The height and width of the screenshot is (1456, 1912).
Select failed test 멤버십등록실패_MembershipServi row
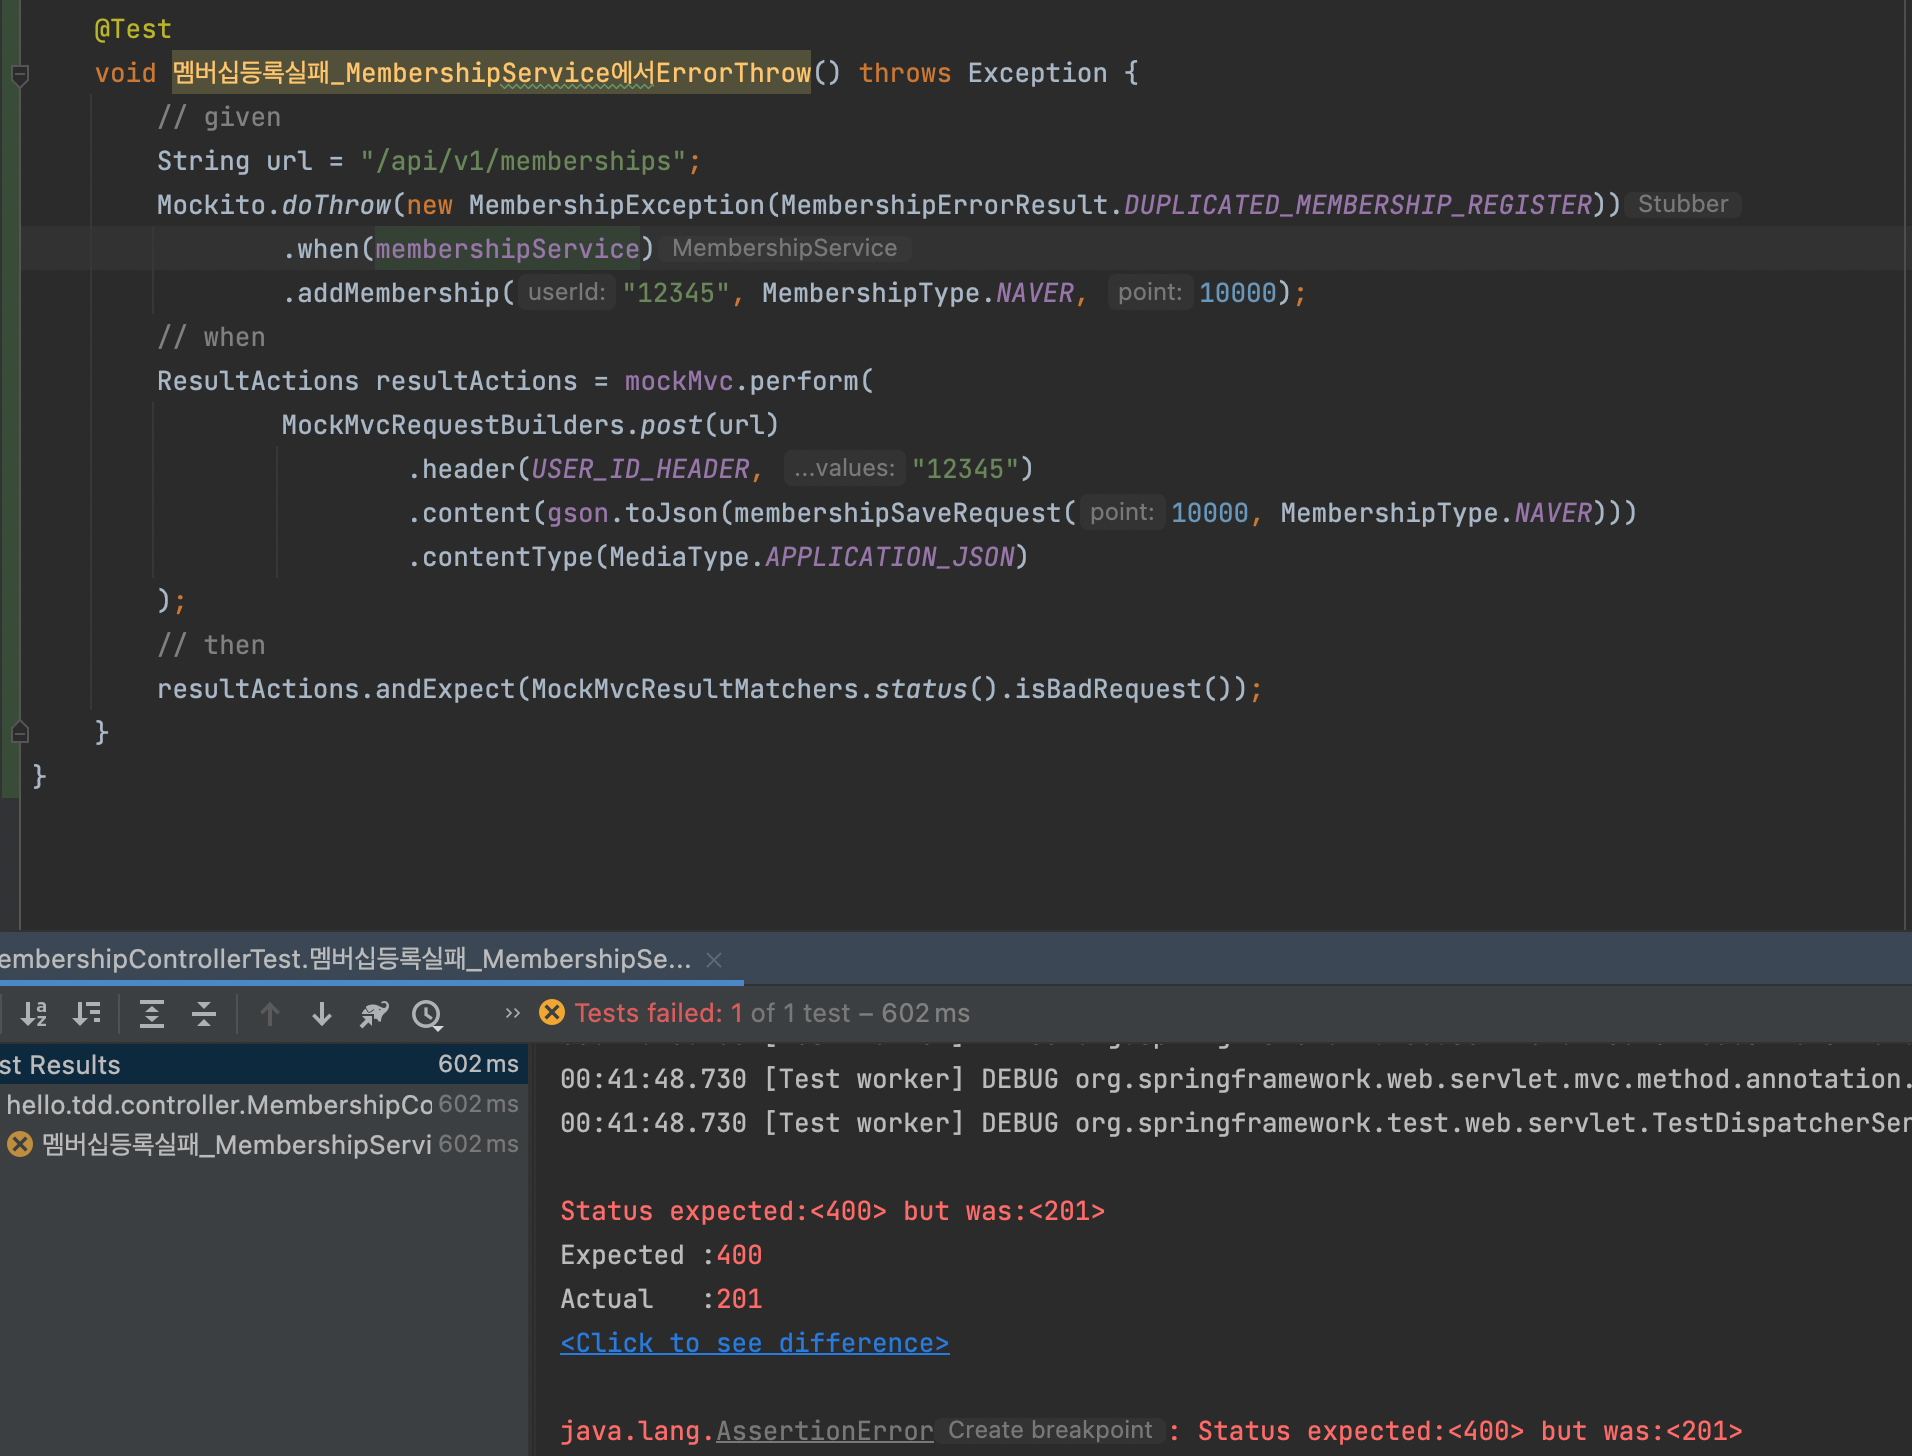coord(263,1144)
